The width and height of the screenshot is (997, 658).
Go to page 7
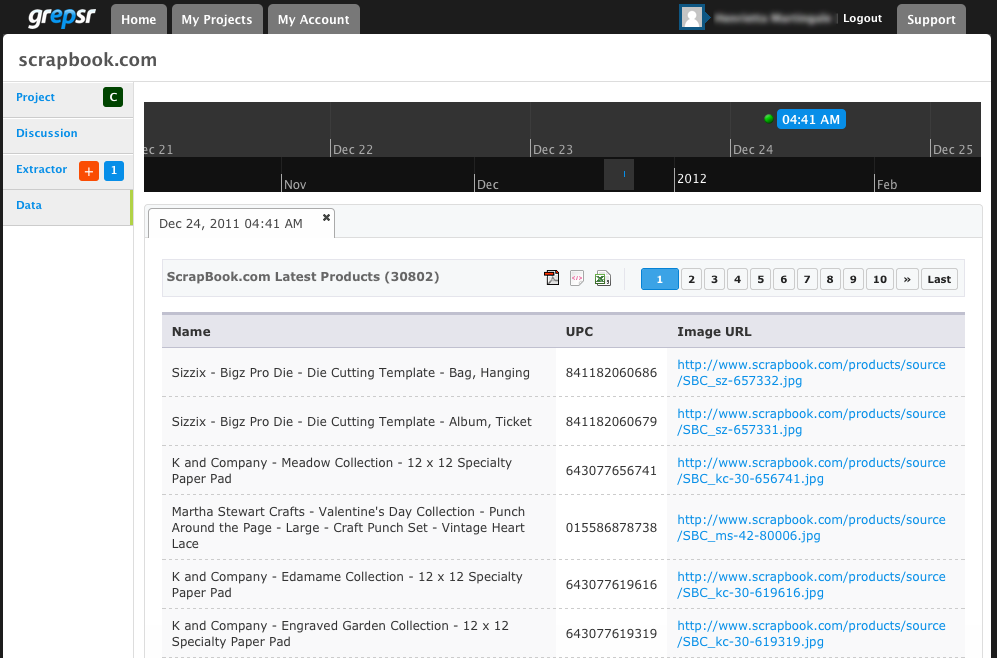click(807, 279)
